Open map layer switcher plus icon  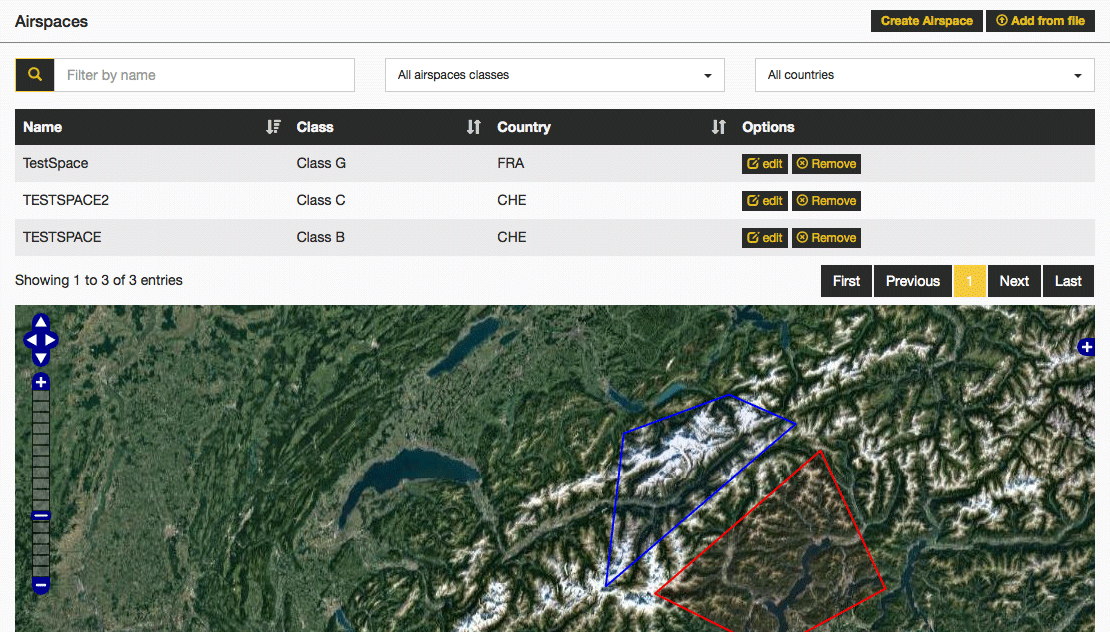coord(1087,347)
